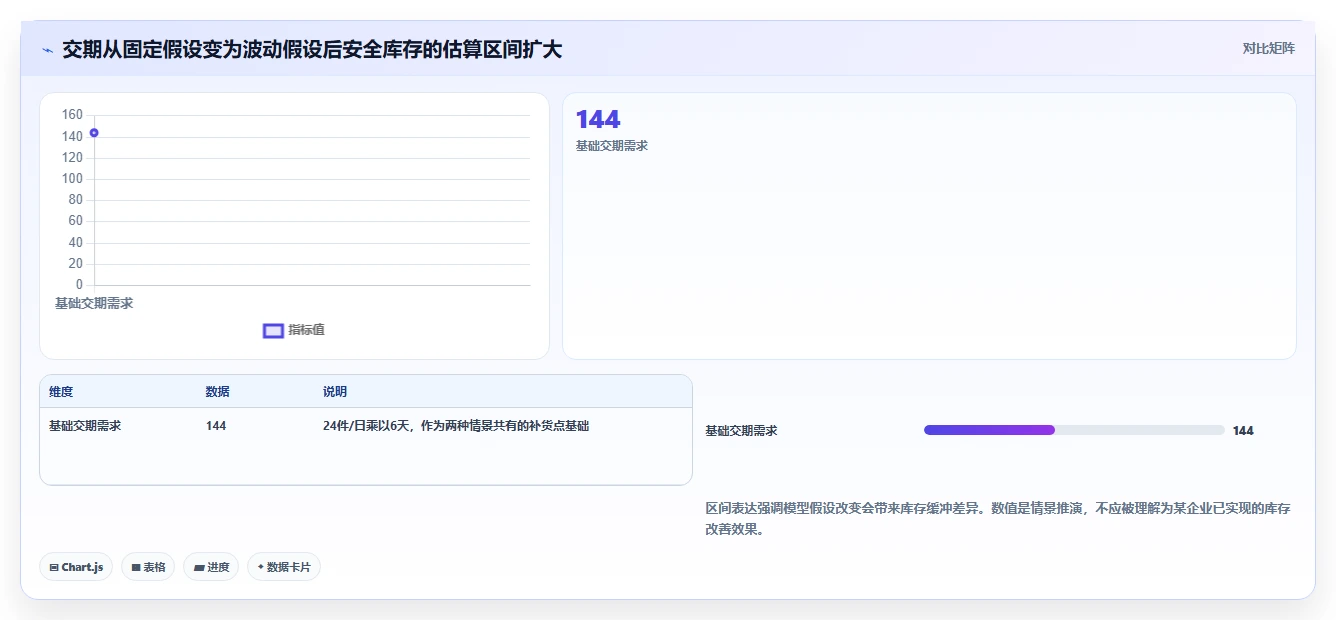Open the 对比矩阵 link in header

1268,48
